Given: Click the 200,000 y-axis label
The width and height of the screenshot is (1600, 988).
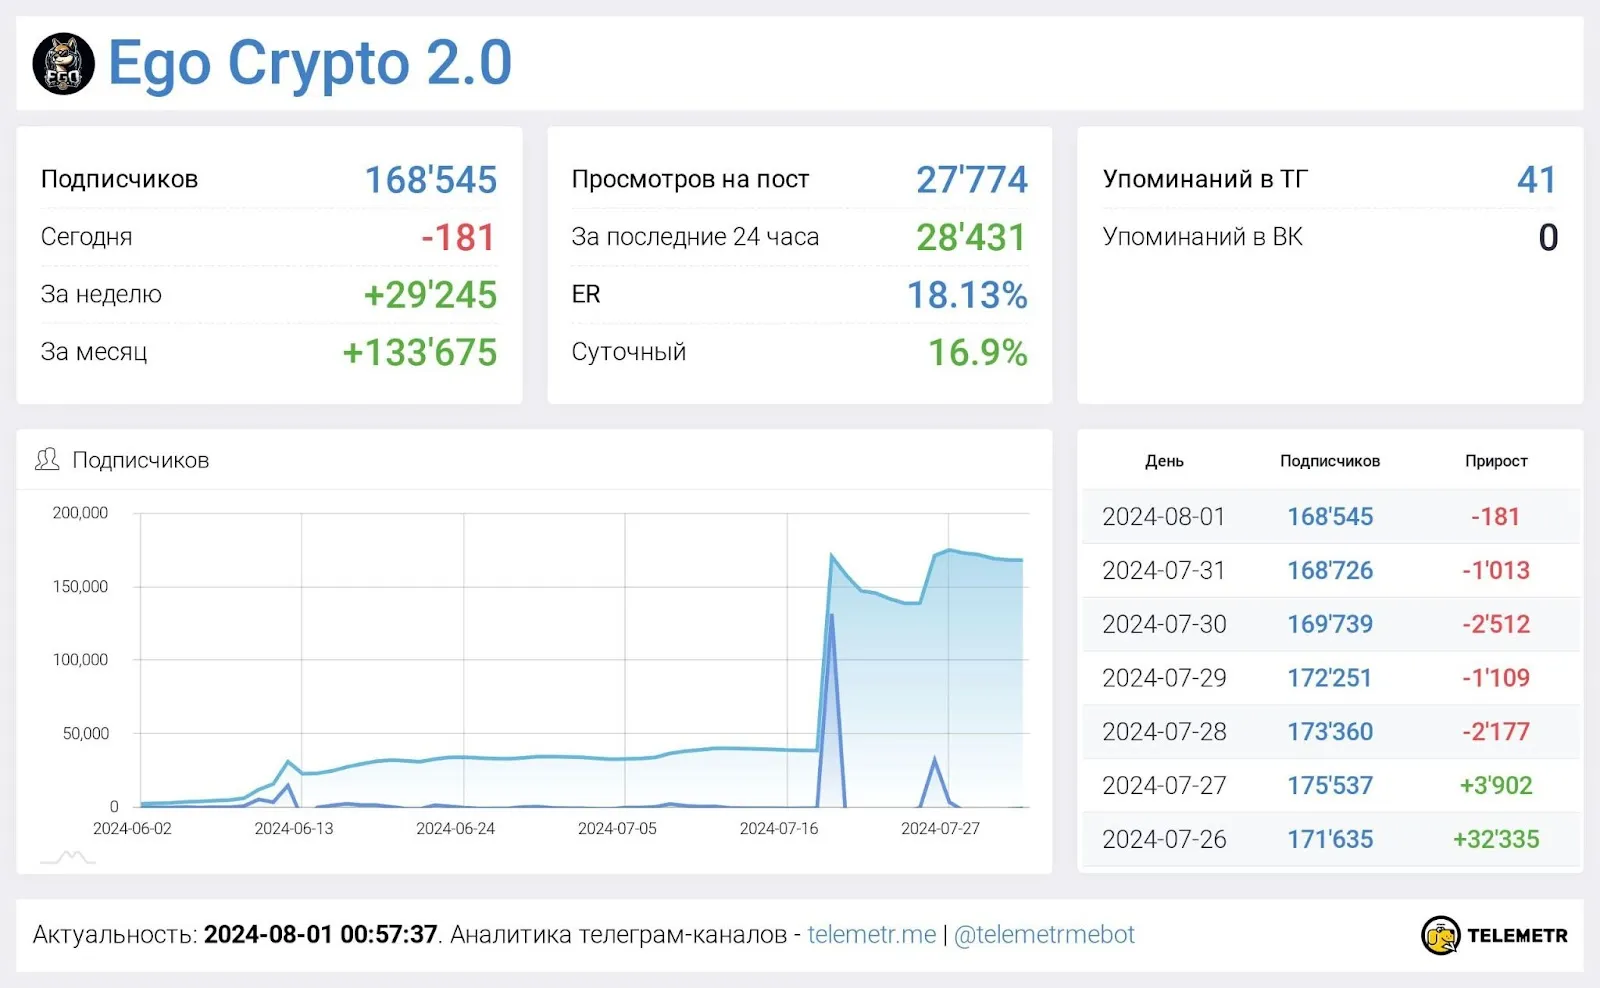Looking at the screenshot, I should tap(80, 513).
